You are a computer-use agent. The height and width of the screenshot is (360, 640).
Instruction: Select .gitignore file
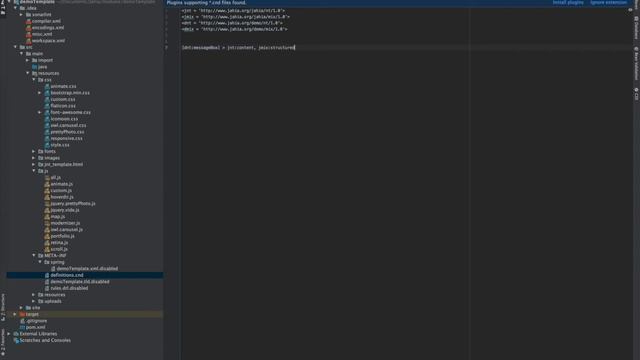(36, 321)
